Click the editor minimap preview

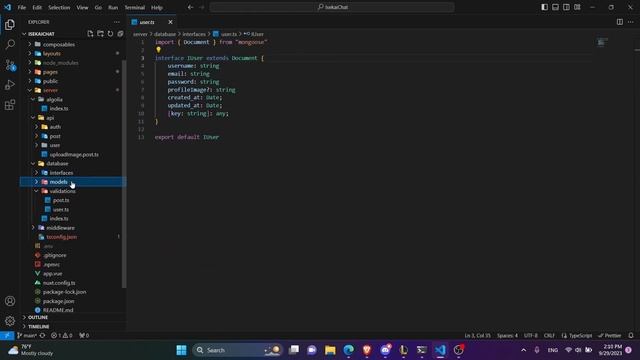pos(602,42)
